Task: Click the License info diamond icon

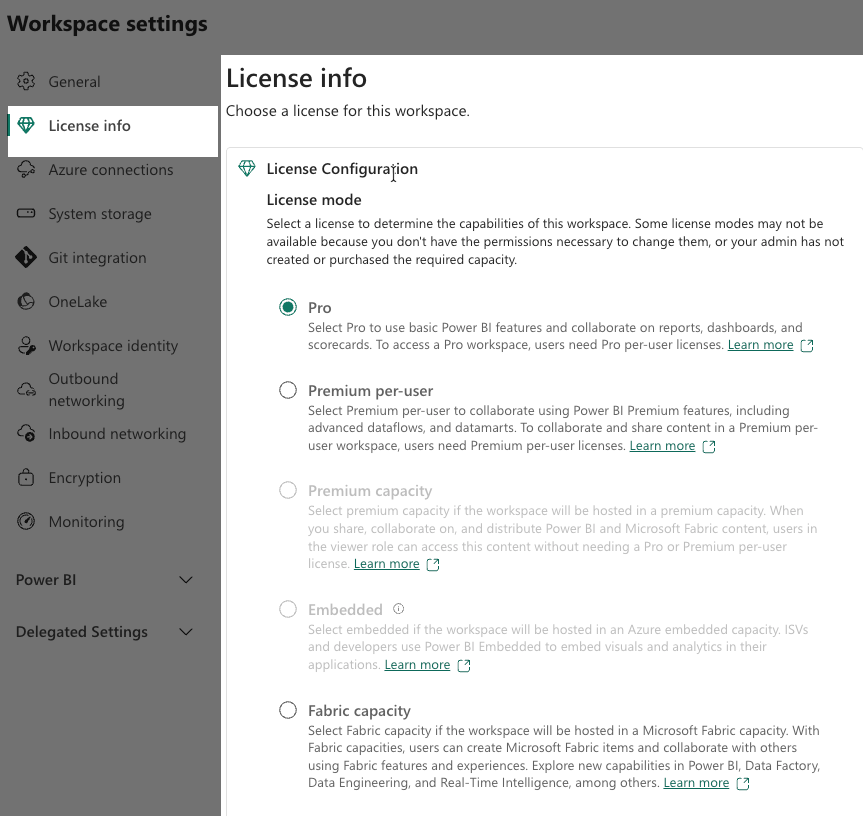Action: tap(26, 125)
